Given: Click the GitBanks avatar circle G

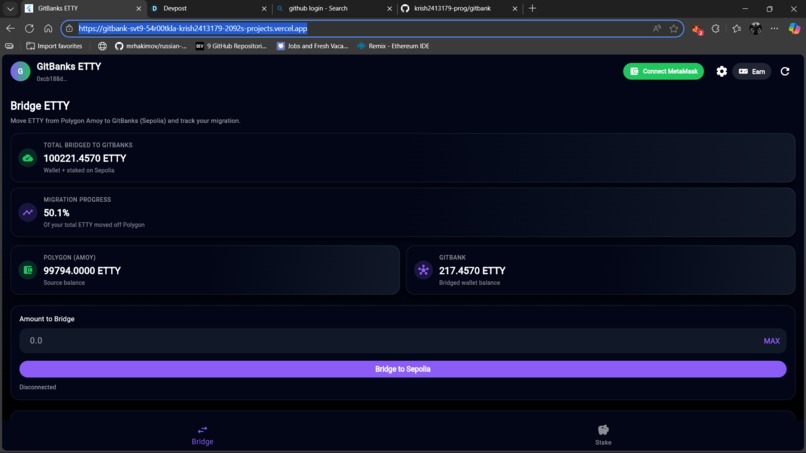Looking at the screenshot, I should click(21, 71).
